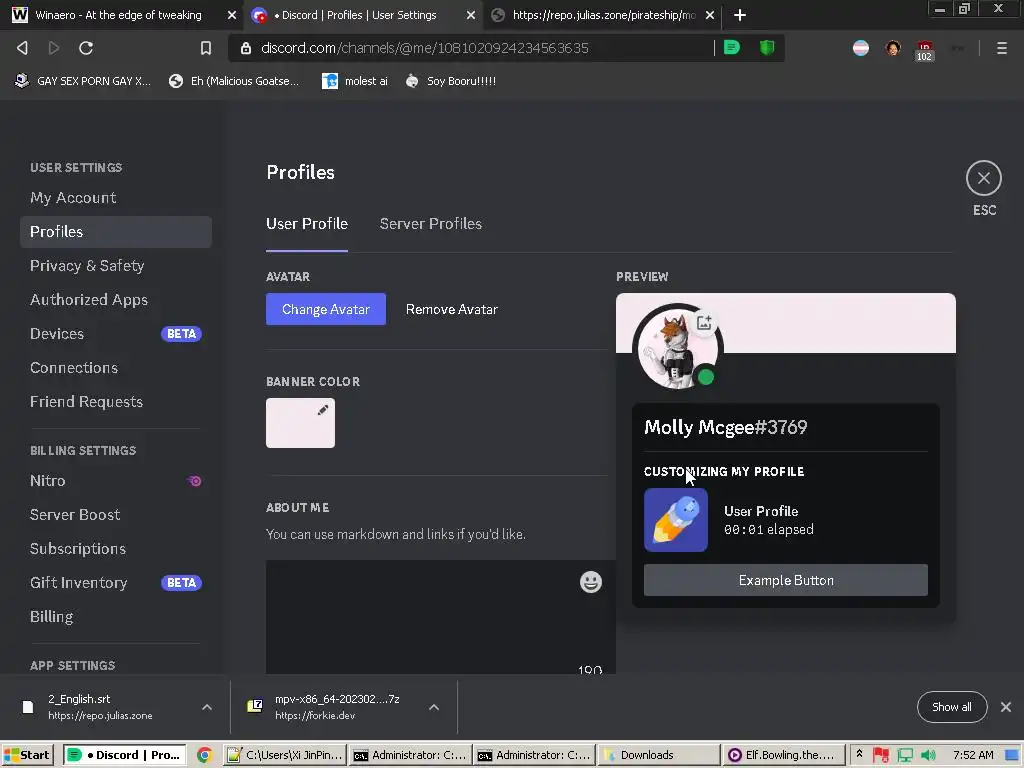This screenshot has height=768, width=1024.
Task: Click the clock showing 7:52 AM
Action: pyautogui.click(x=972, y=755)
